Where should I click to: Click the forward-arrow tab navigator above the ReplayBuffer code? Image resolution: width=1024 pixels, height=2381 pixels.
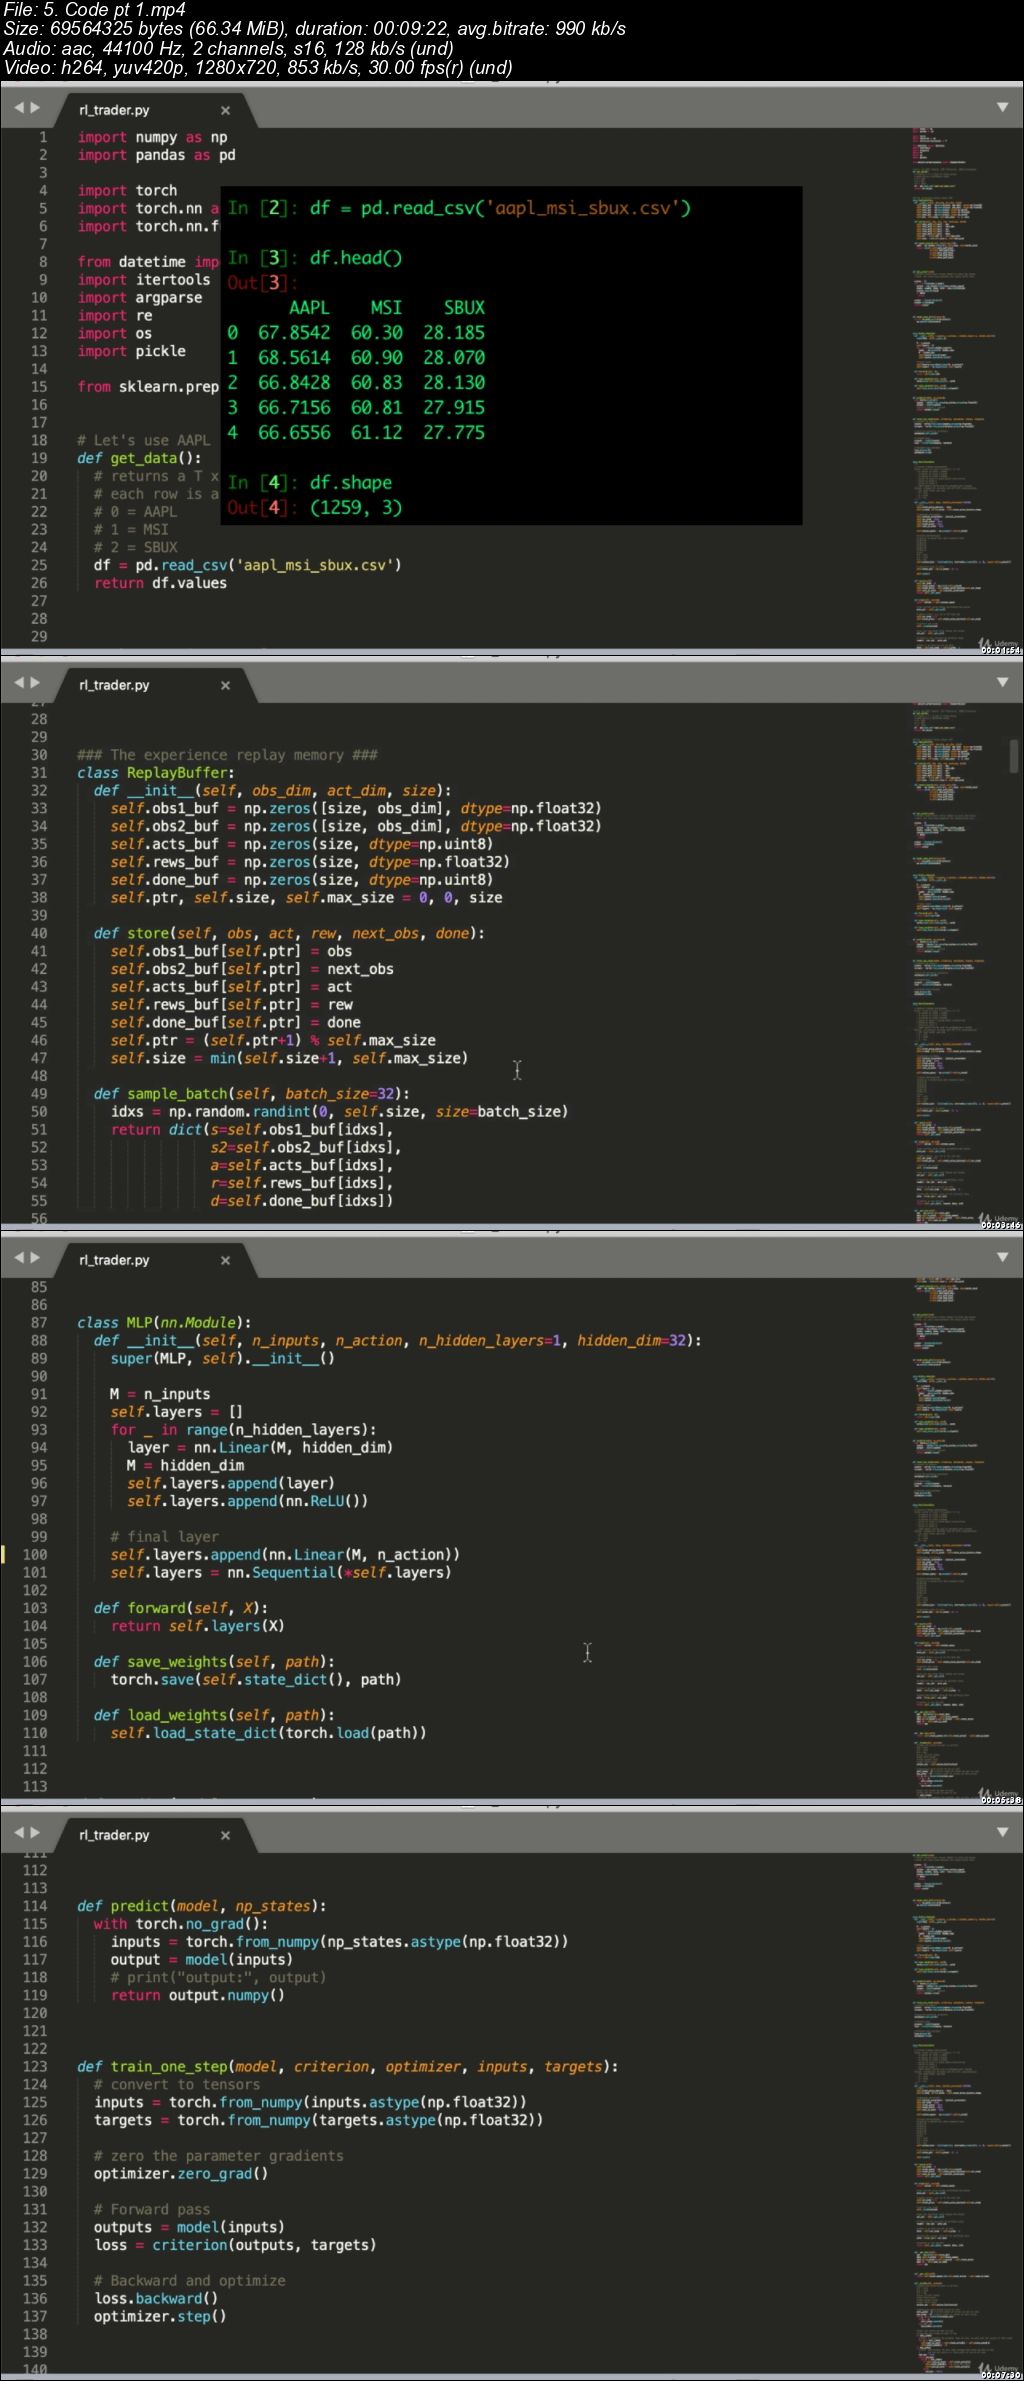coord(35,683)
